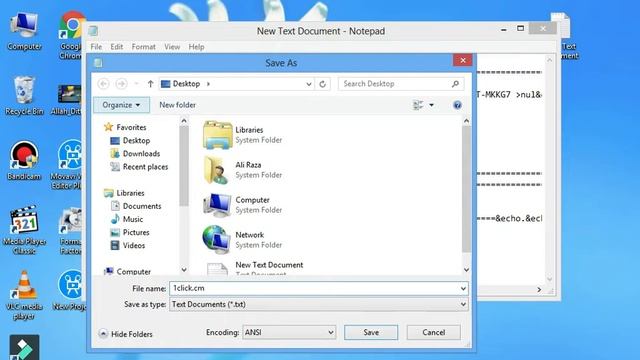Select the Libraries system folder icon
The height and width of the screenshot is (360, 640).
point(218,135)
